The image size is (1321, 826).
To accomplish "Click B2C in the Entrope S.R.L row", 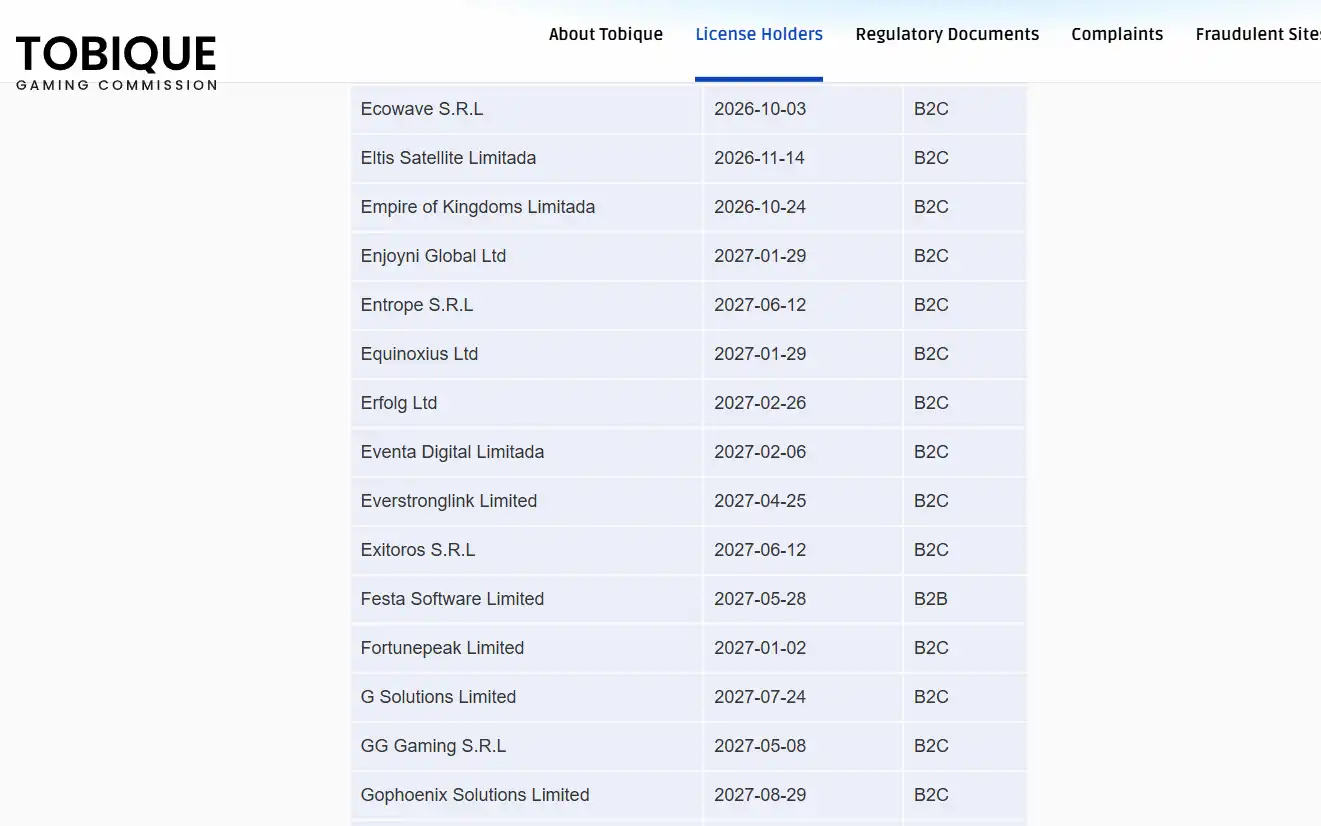I will pos(931,305).
